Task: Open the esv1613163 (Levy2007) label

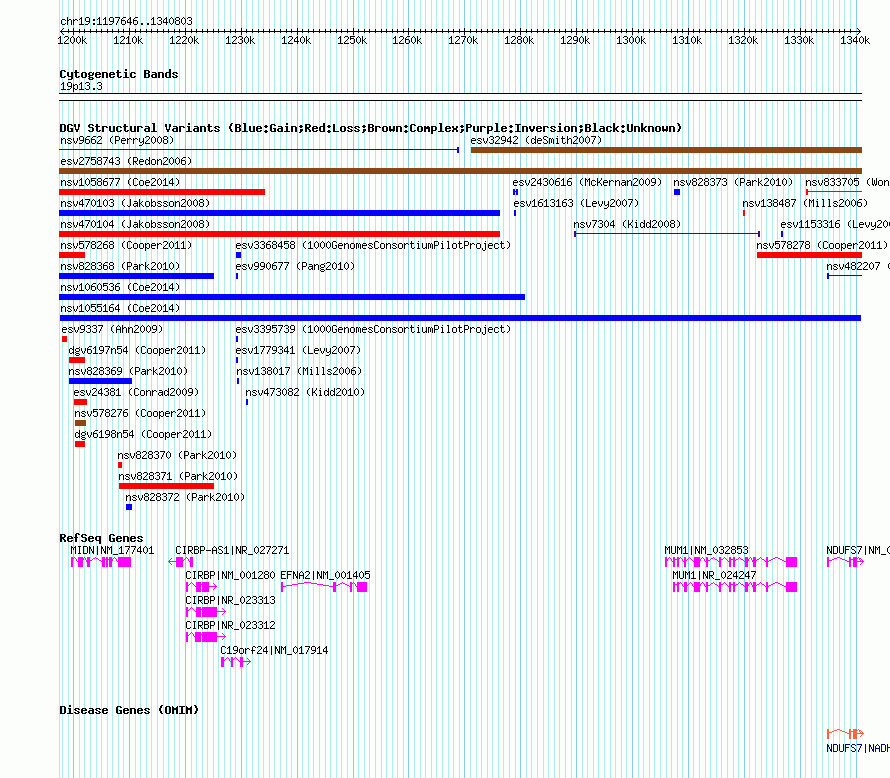Action: (576, 203)
